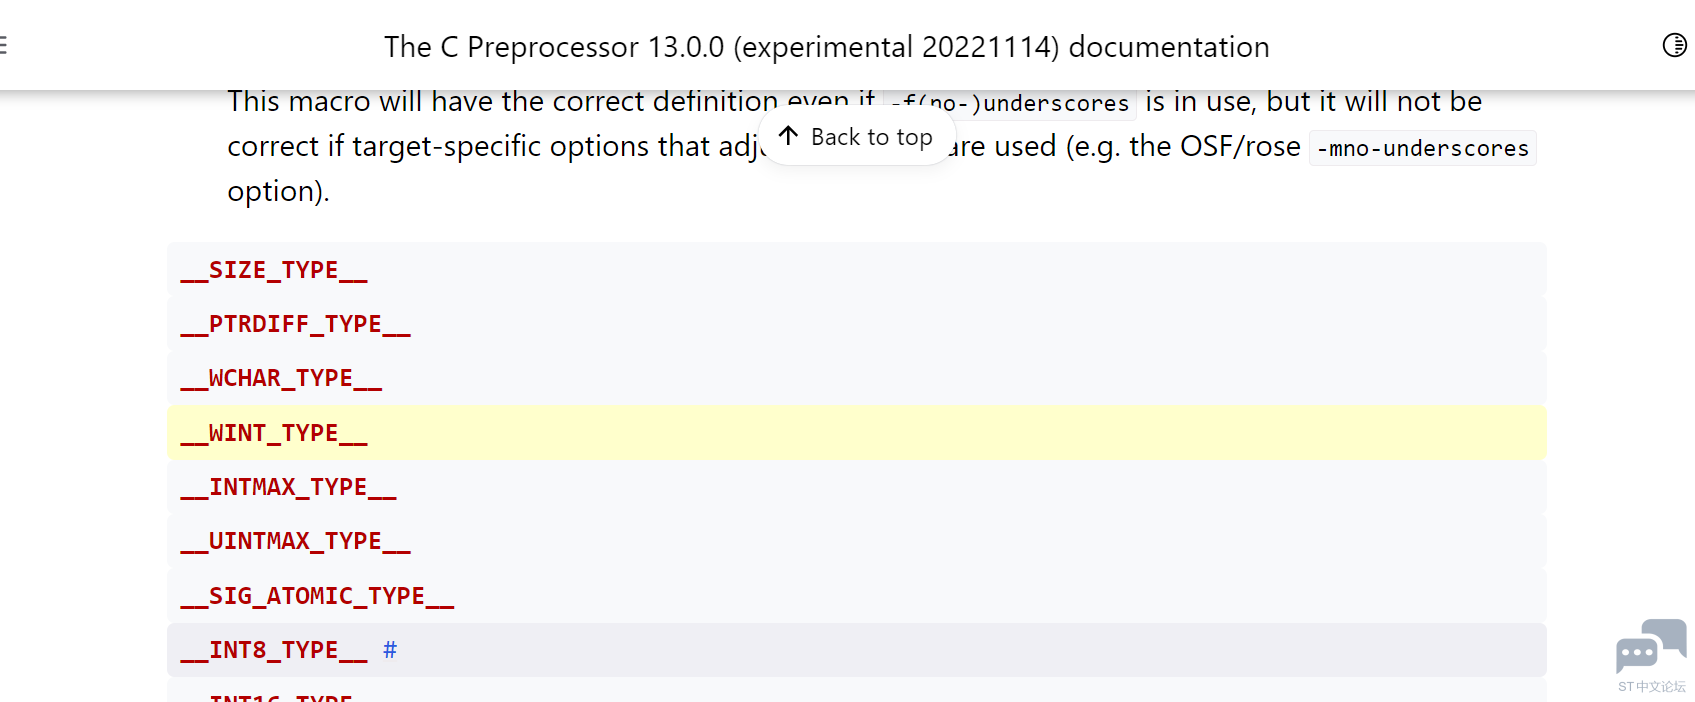Open the hamburger navigation menu
Viewport: 1695px width, 702px height.
tap(3, 45)
